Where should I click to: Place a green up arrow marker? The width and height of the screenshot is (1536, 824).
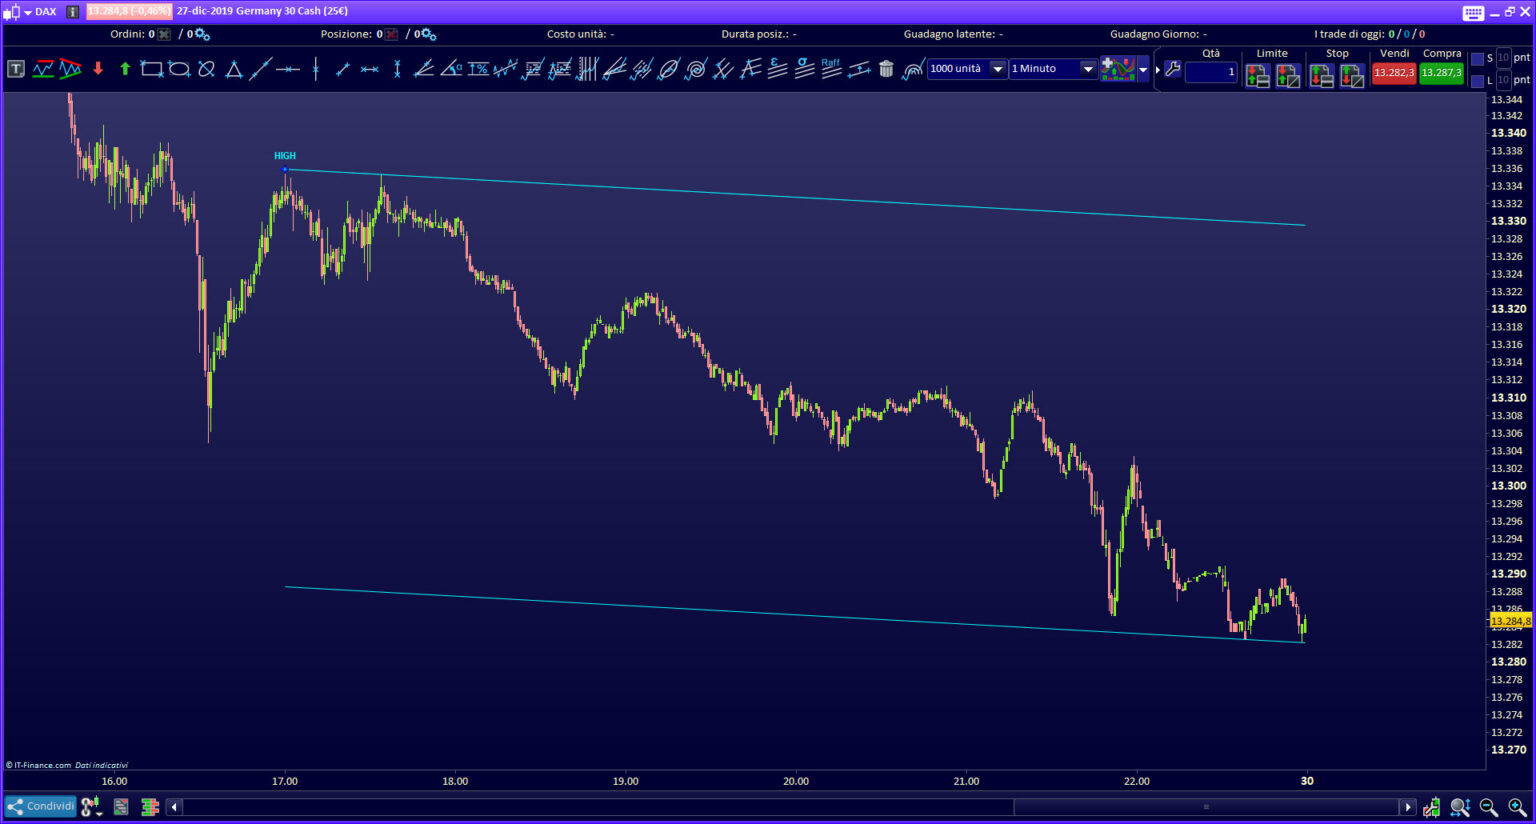[x=125, y=69]
